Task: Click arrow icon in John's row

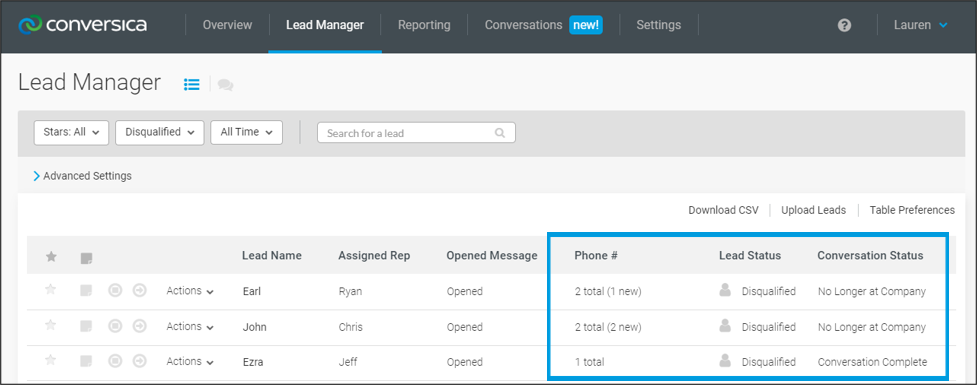Action: coord(140,326)
